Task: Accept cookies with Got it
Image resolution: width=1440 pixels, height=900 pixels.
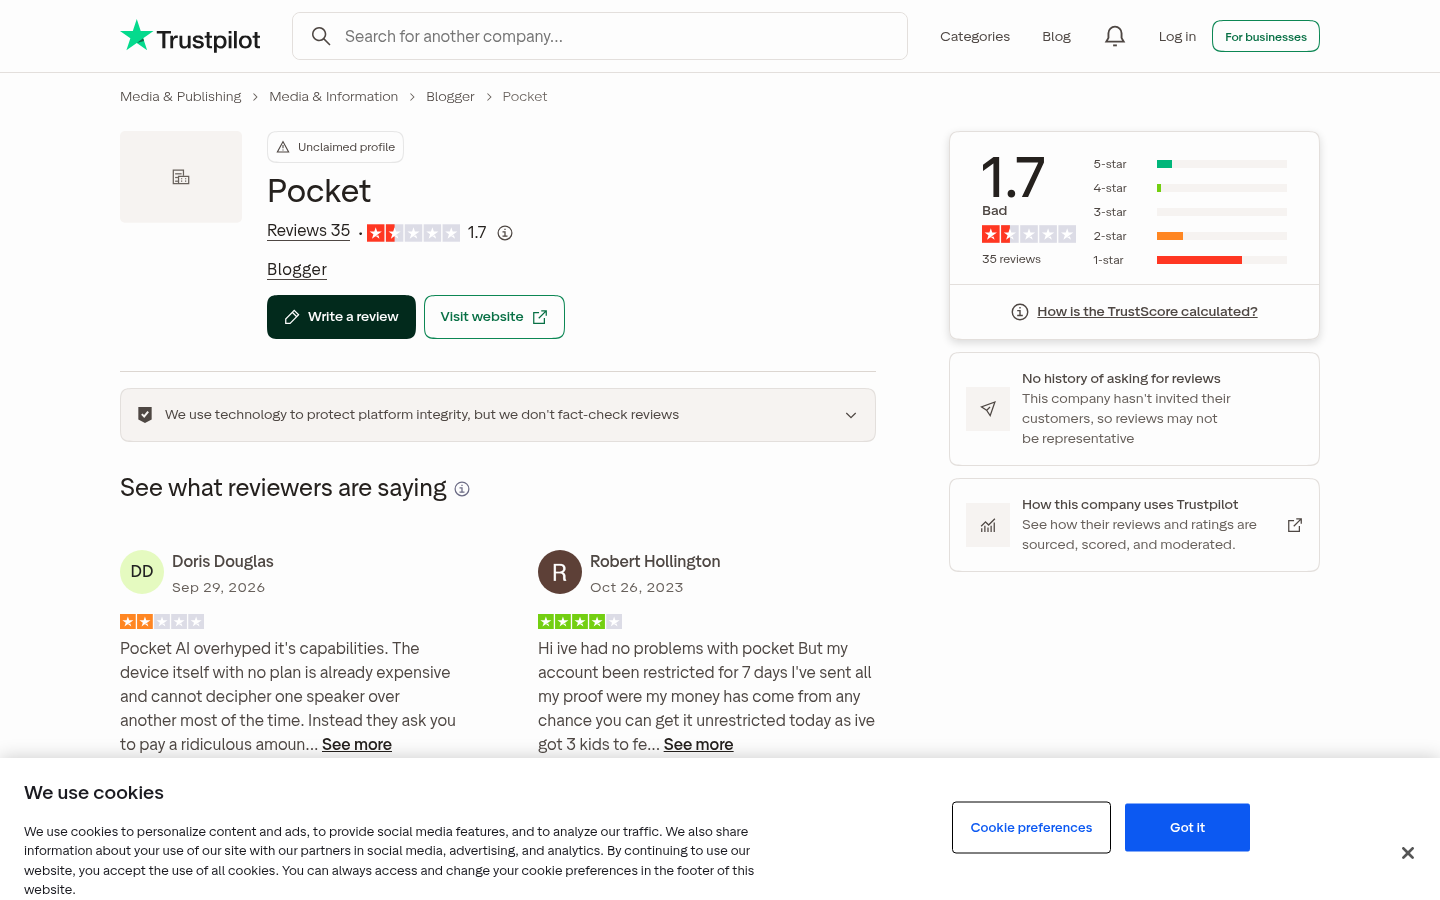Action: tap(1187, 828)
